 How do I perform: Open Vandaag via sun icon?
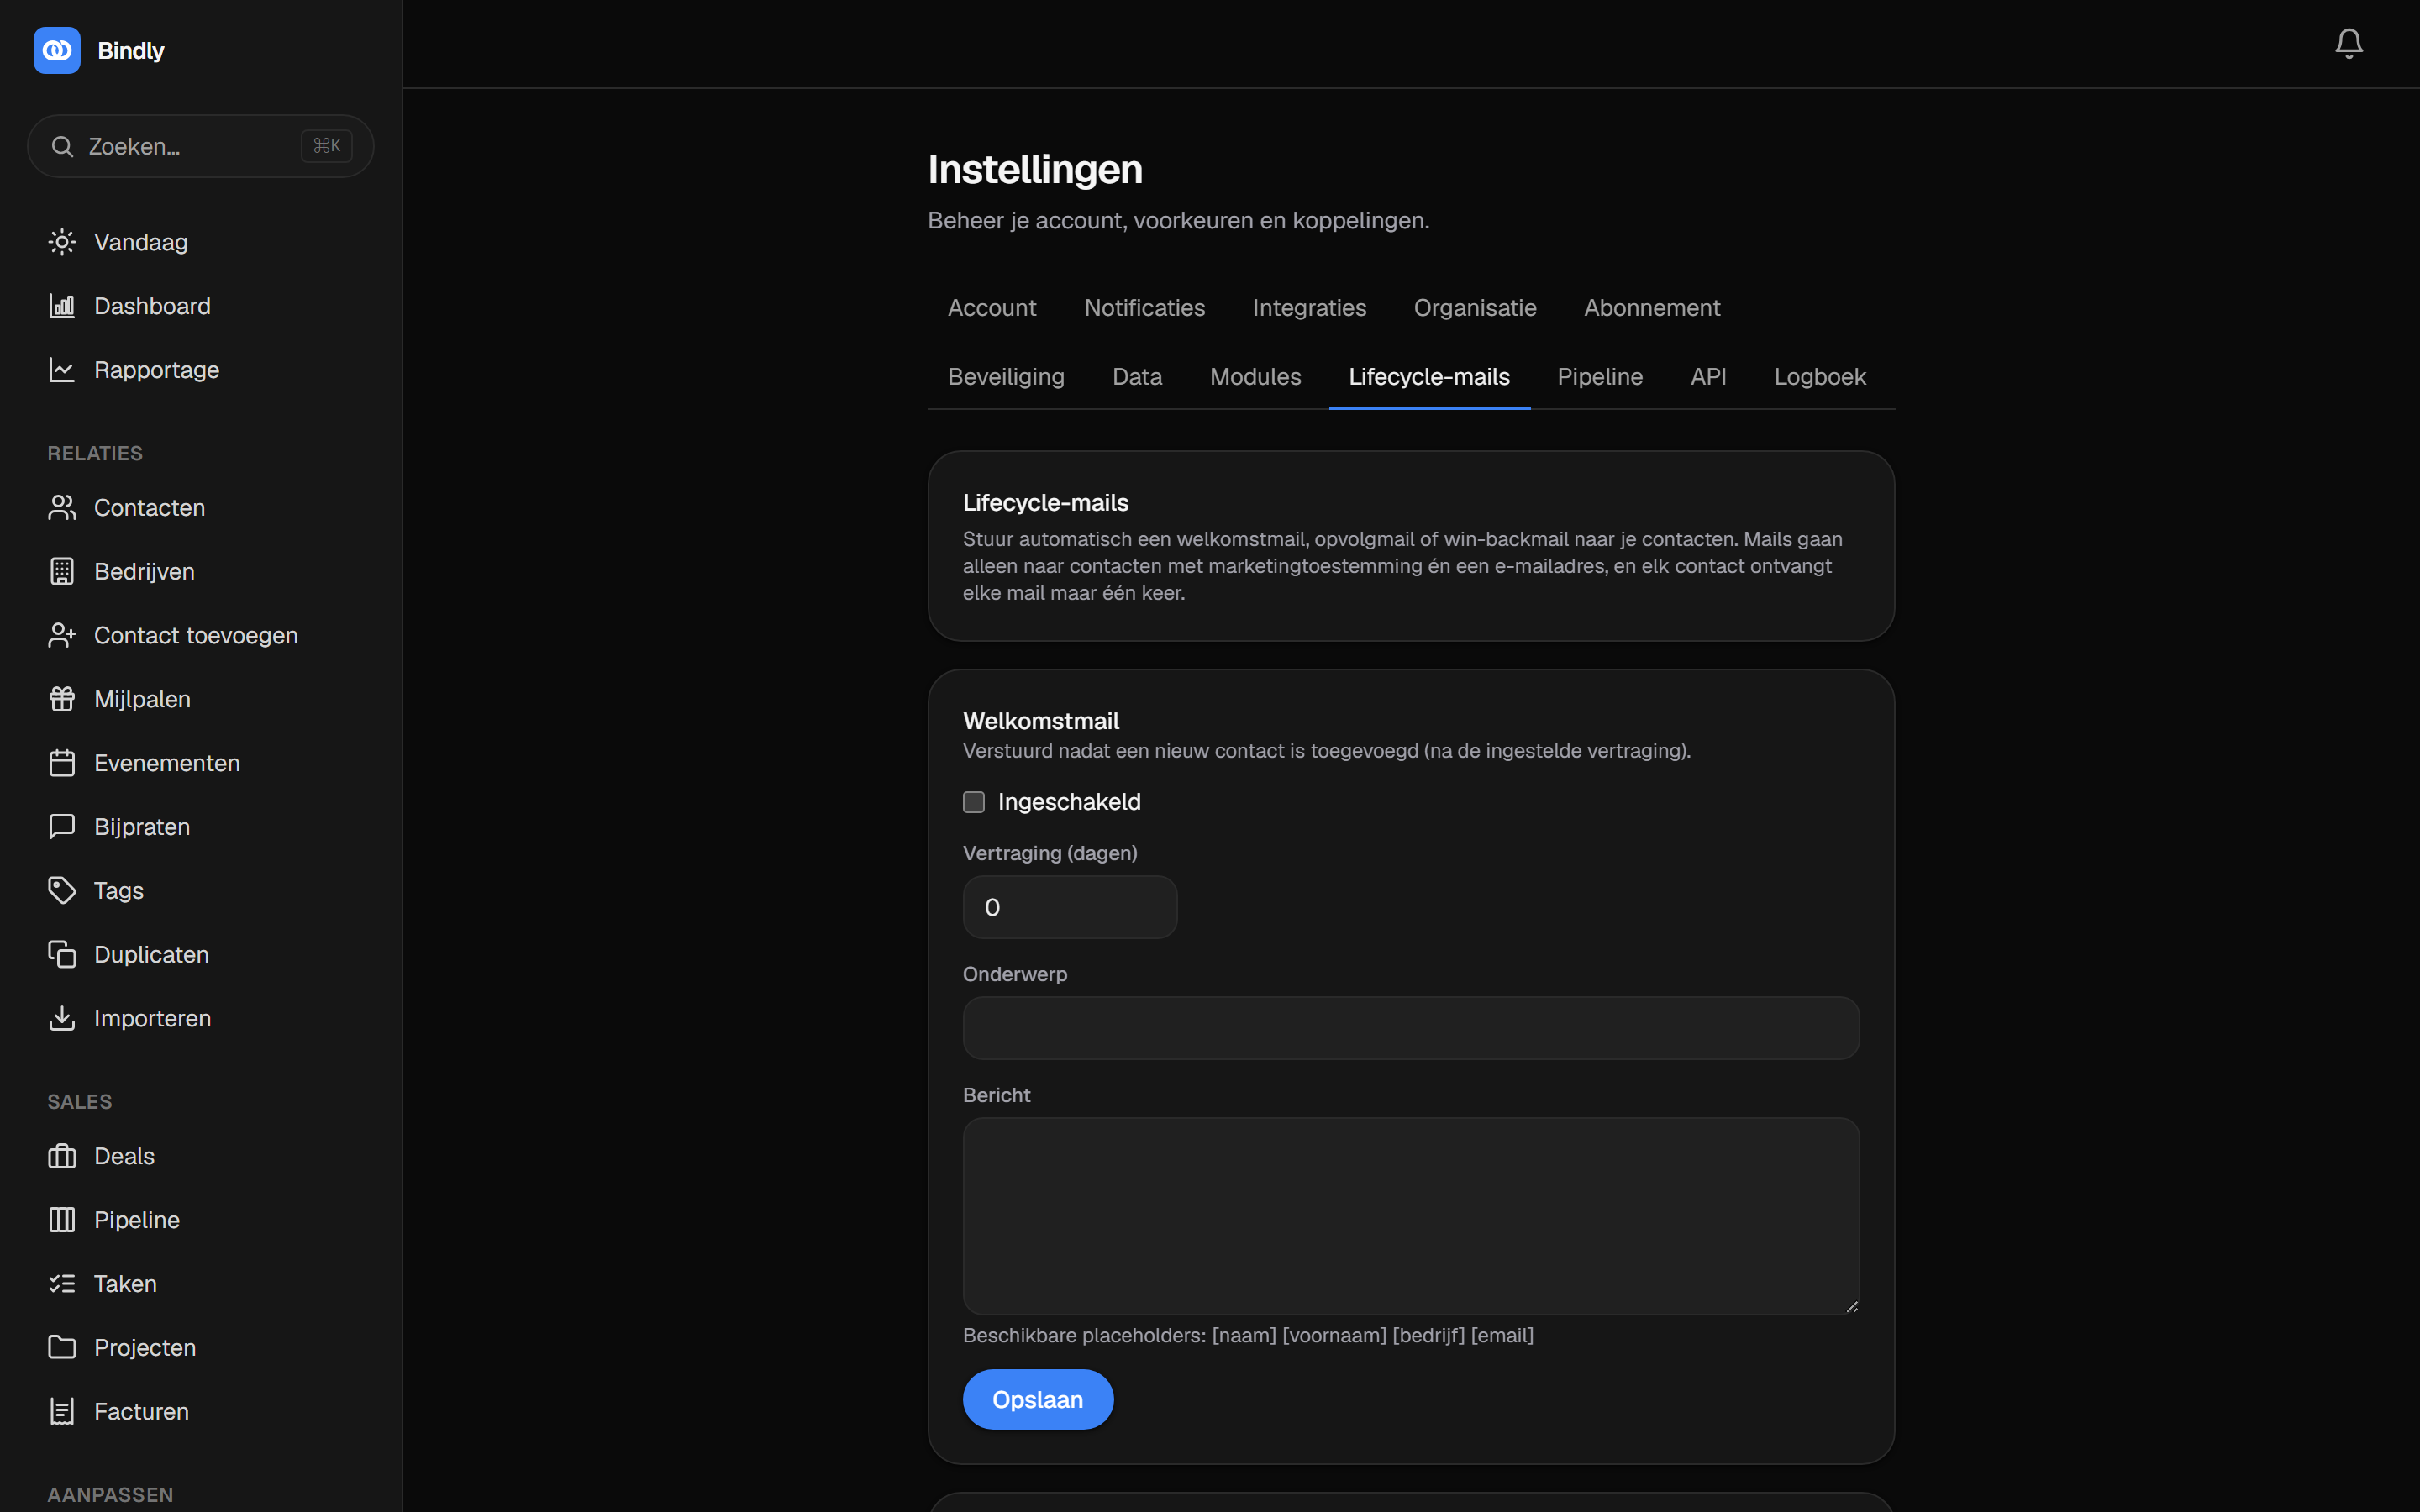coord(62,242)
